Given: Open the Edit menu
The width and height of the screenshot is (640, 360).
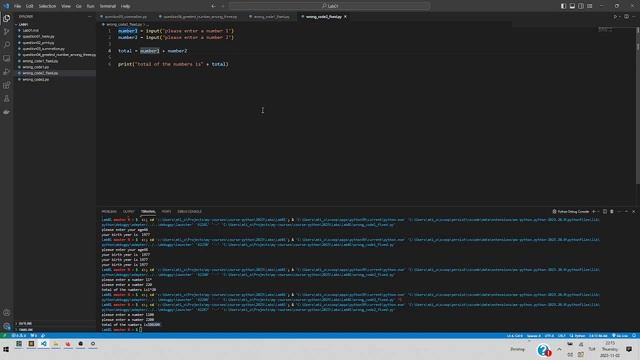Looking at the screenshot, I should [30, 6].
